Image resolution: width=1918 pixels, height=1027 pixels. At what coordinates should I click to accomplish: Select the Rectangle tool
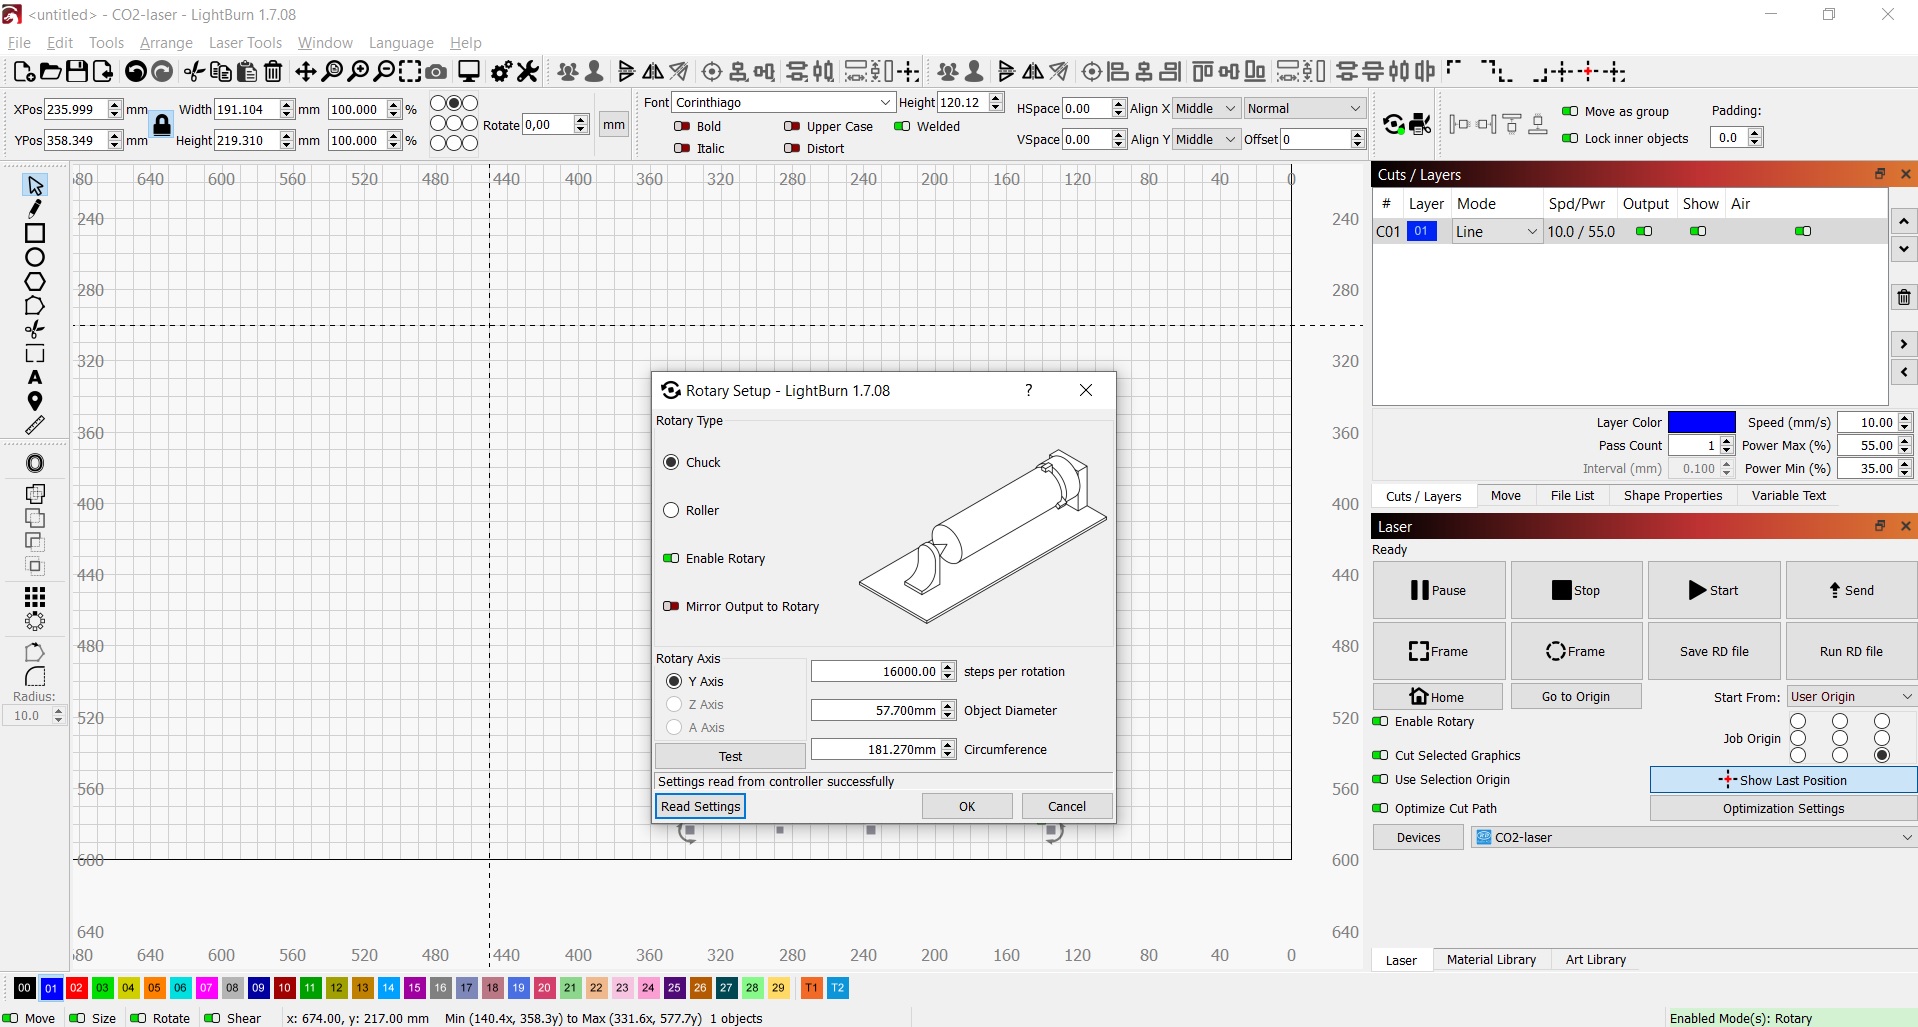(35, 233)
